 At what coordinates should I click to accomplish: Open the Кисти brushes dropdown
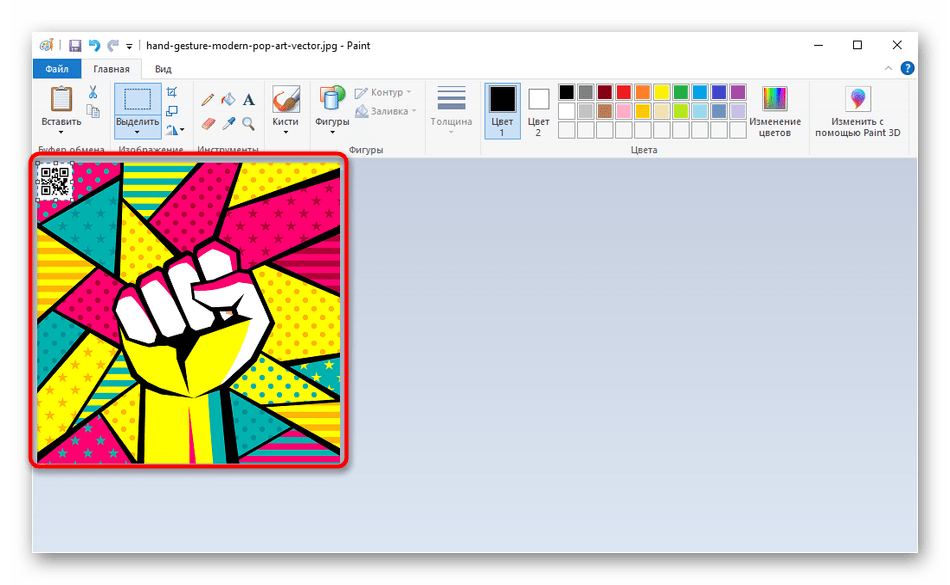(285, 110)
